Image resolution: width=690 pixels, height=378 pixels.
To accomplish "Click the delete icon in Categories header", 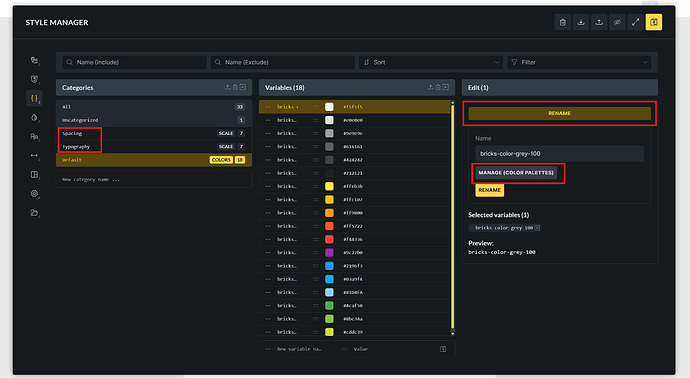I will 235,88.
